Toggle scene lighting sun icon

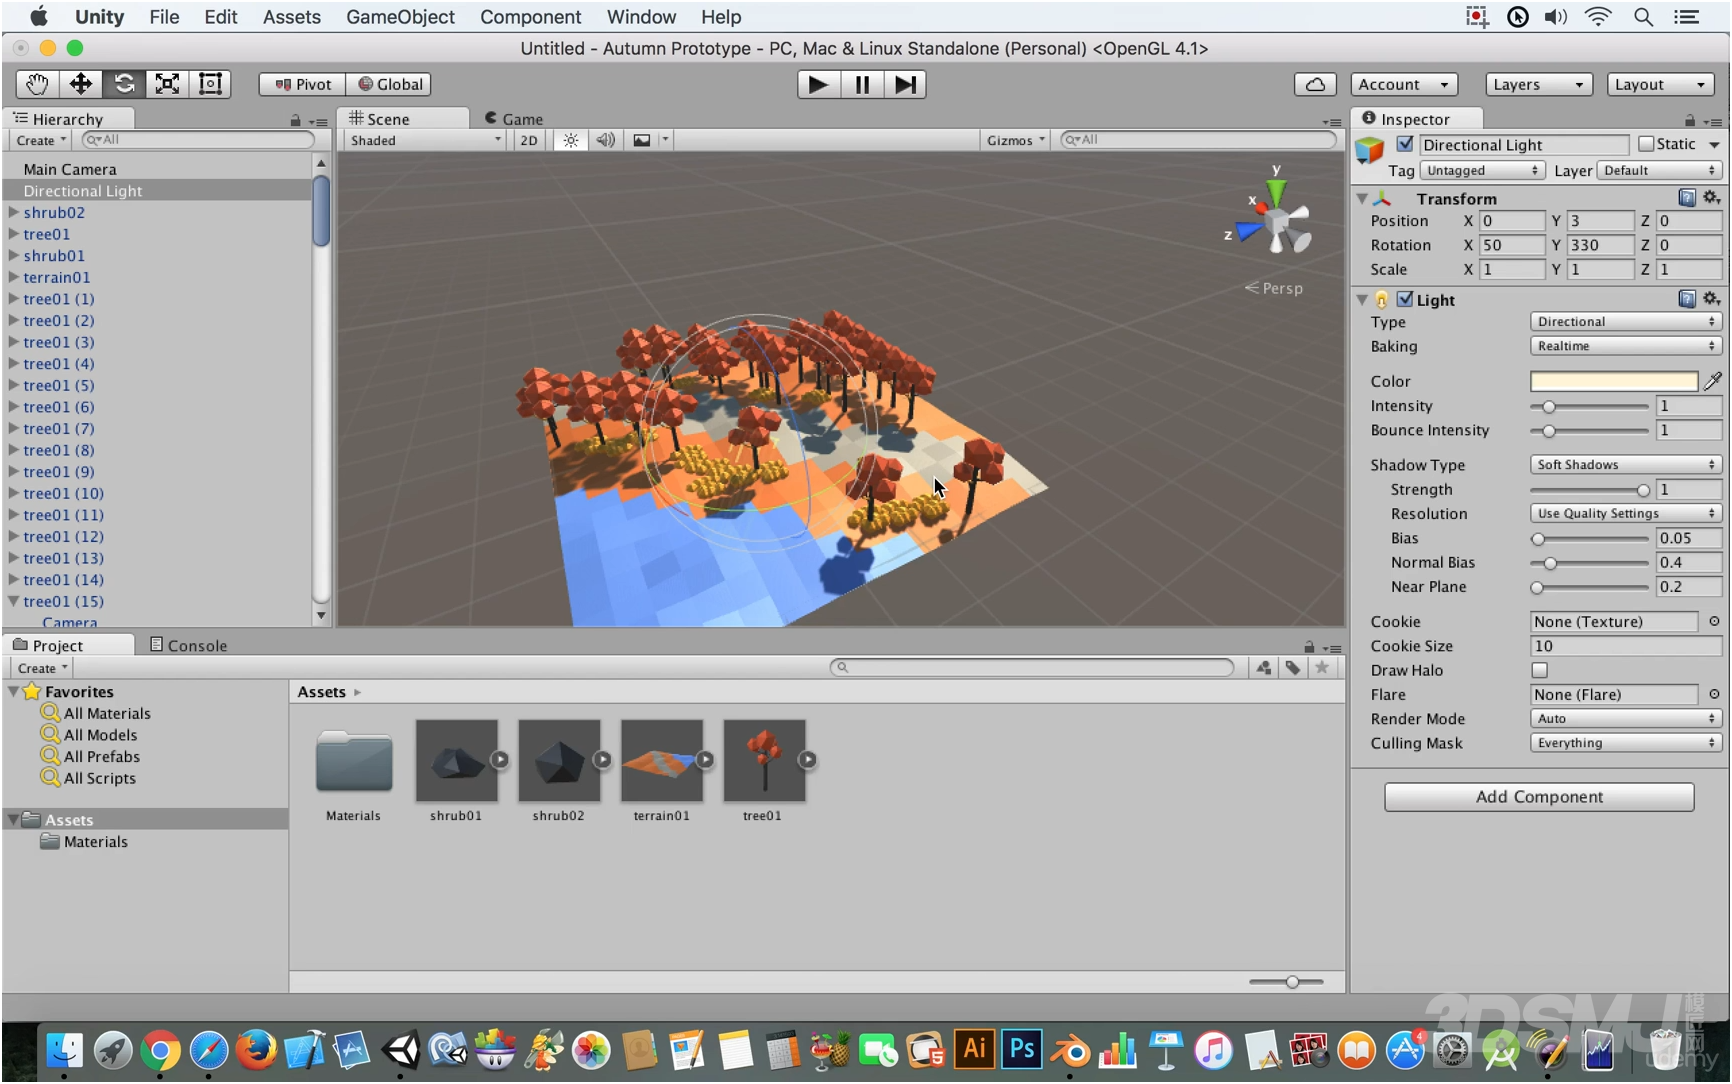(570, 140)
